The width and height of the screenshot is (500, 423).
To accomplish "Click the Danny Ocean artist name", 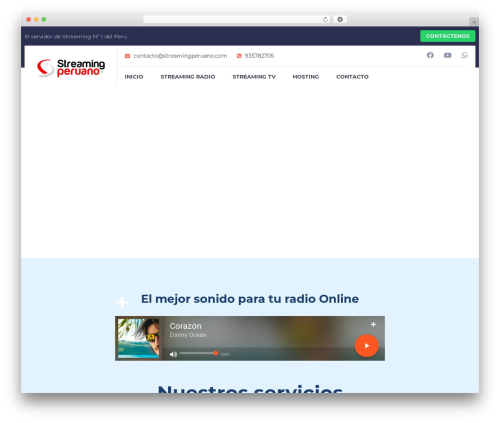I will tap(188, 335).
